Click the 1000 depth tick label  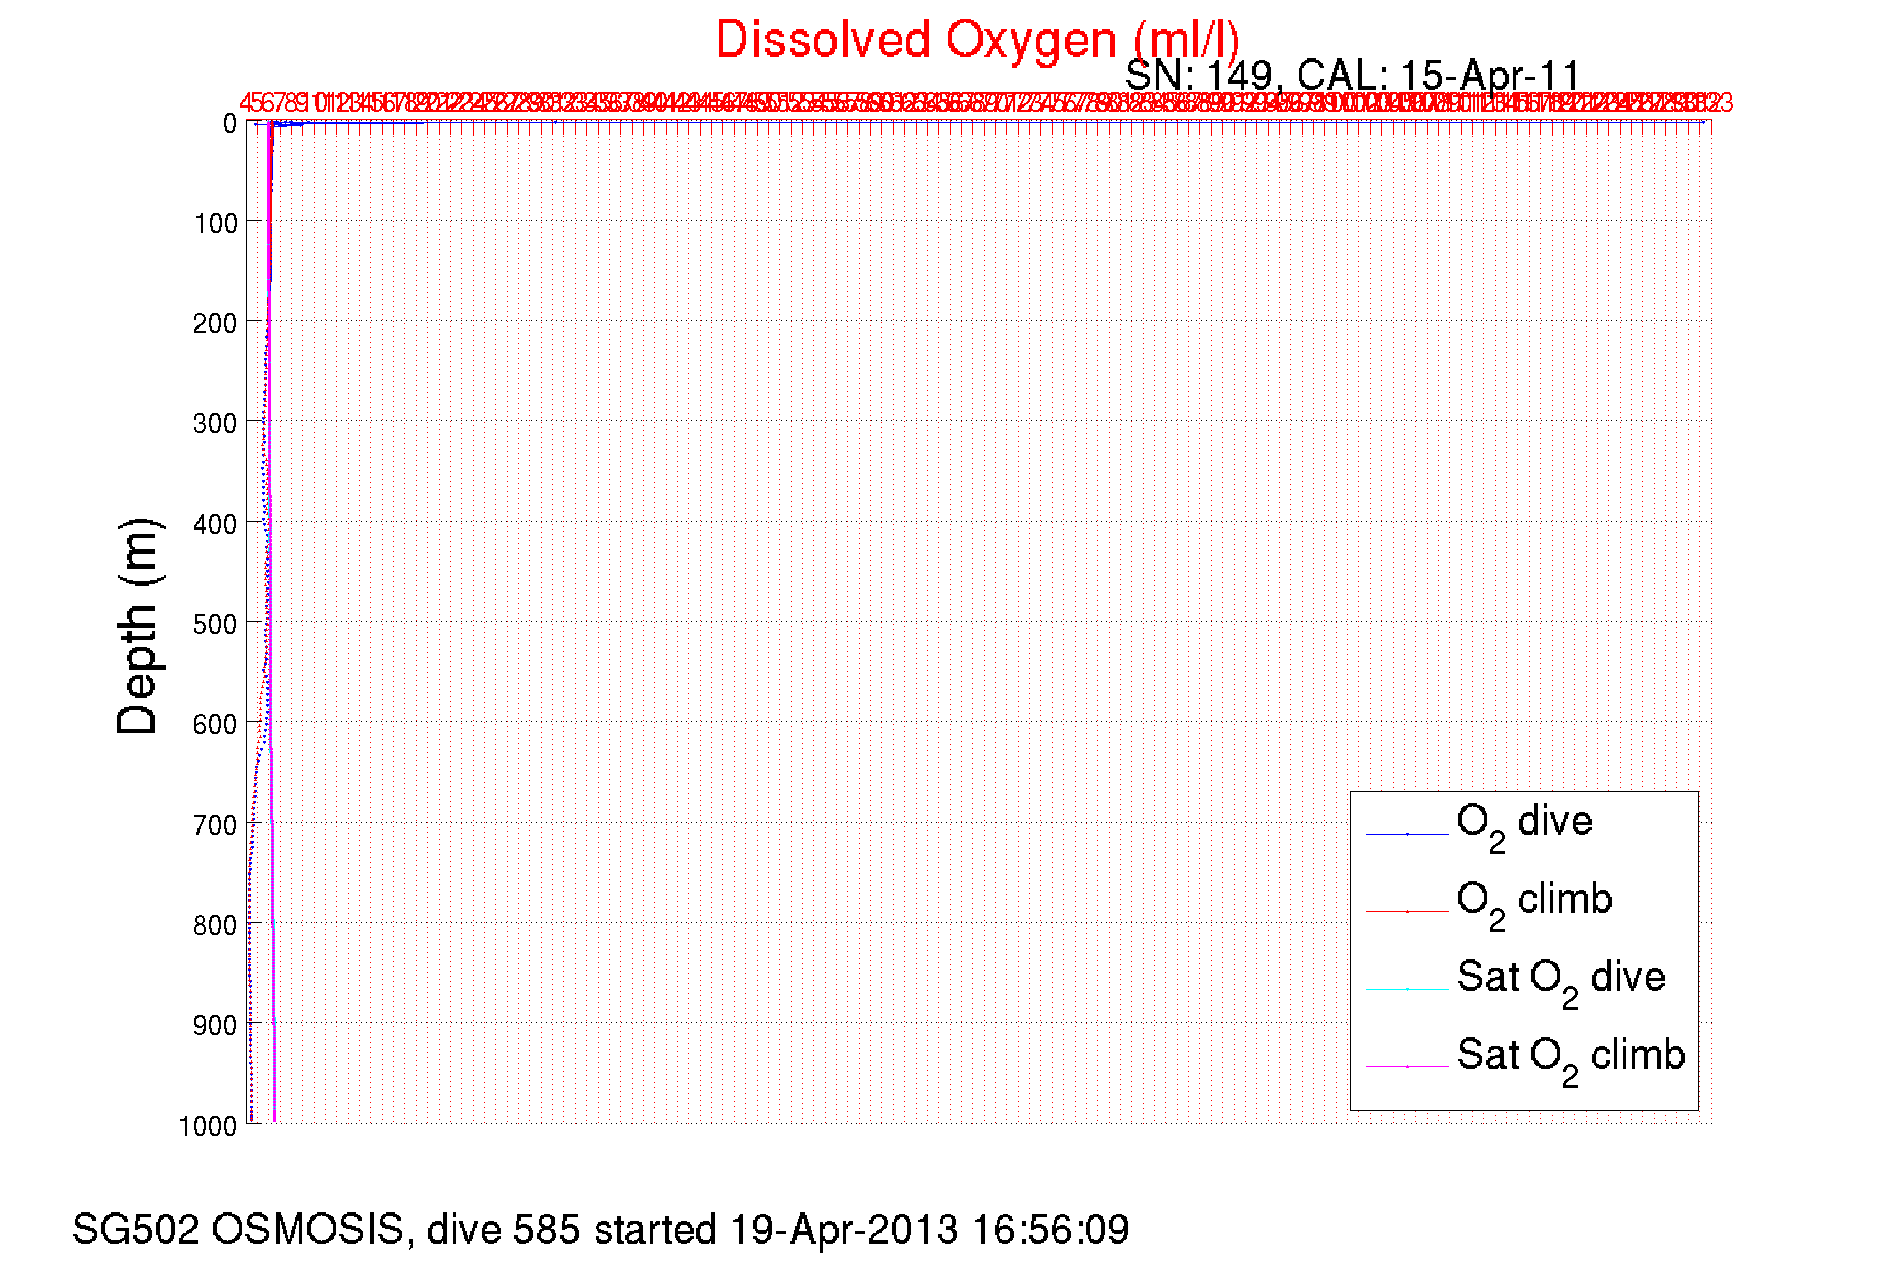208,1126
